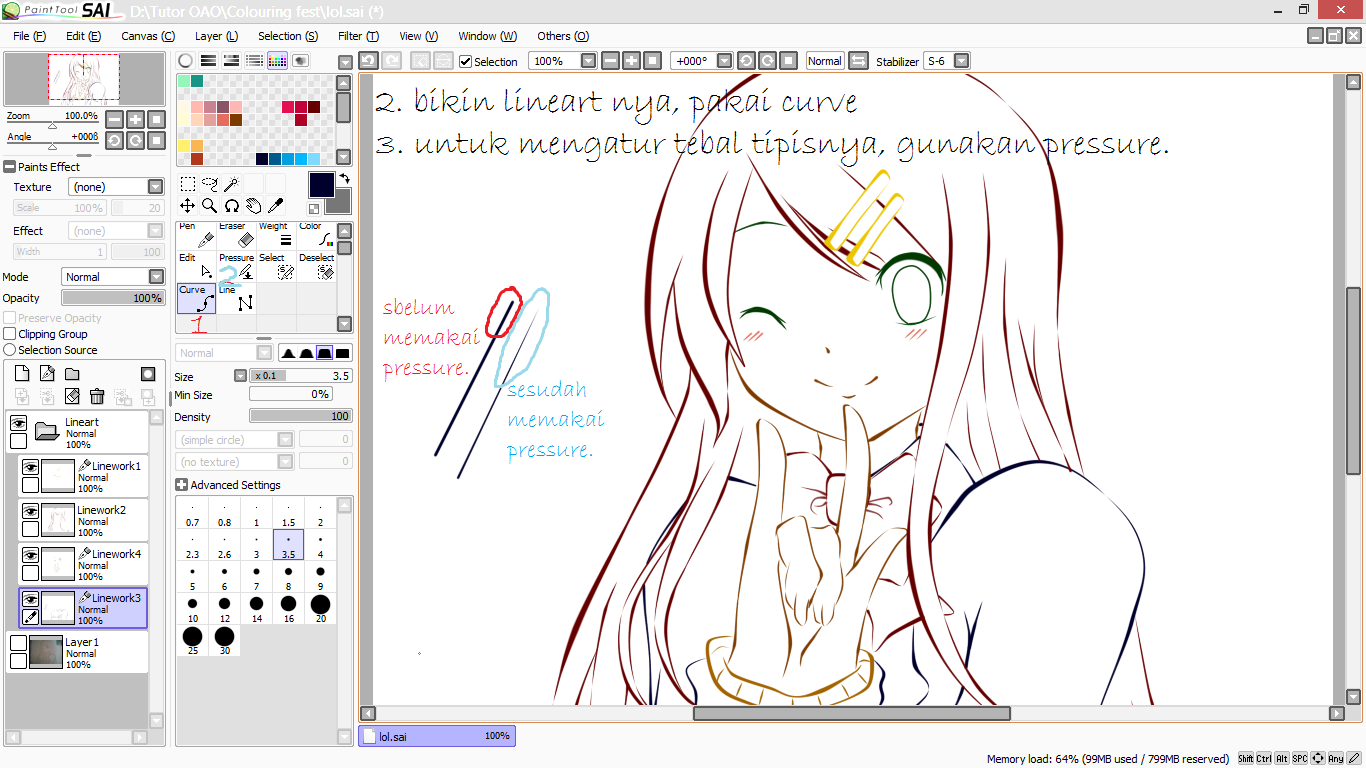Disable the Selection checkbox in toolbar
1366x768 pixels.
pyautogui.click(x=466, y=61)
